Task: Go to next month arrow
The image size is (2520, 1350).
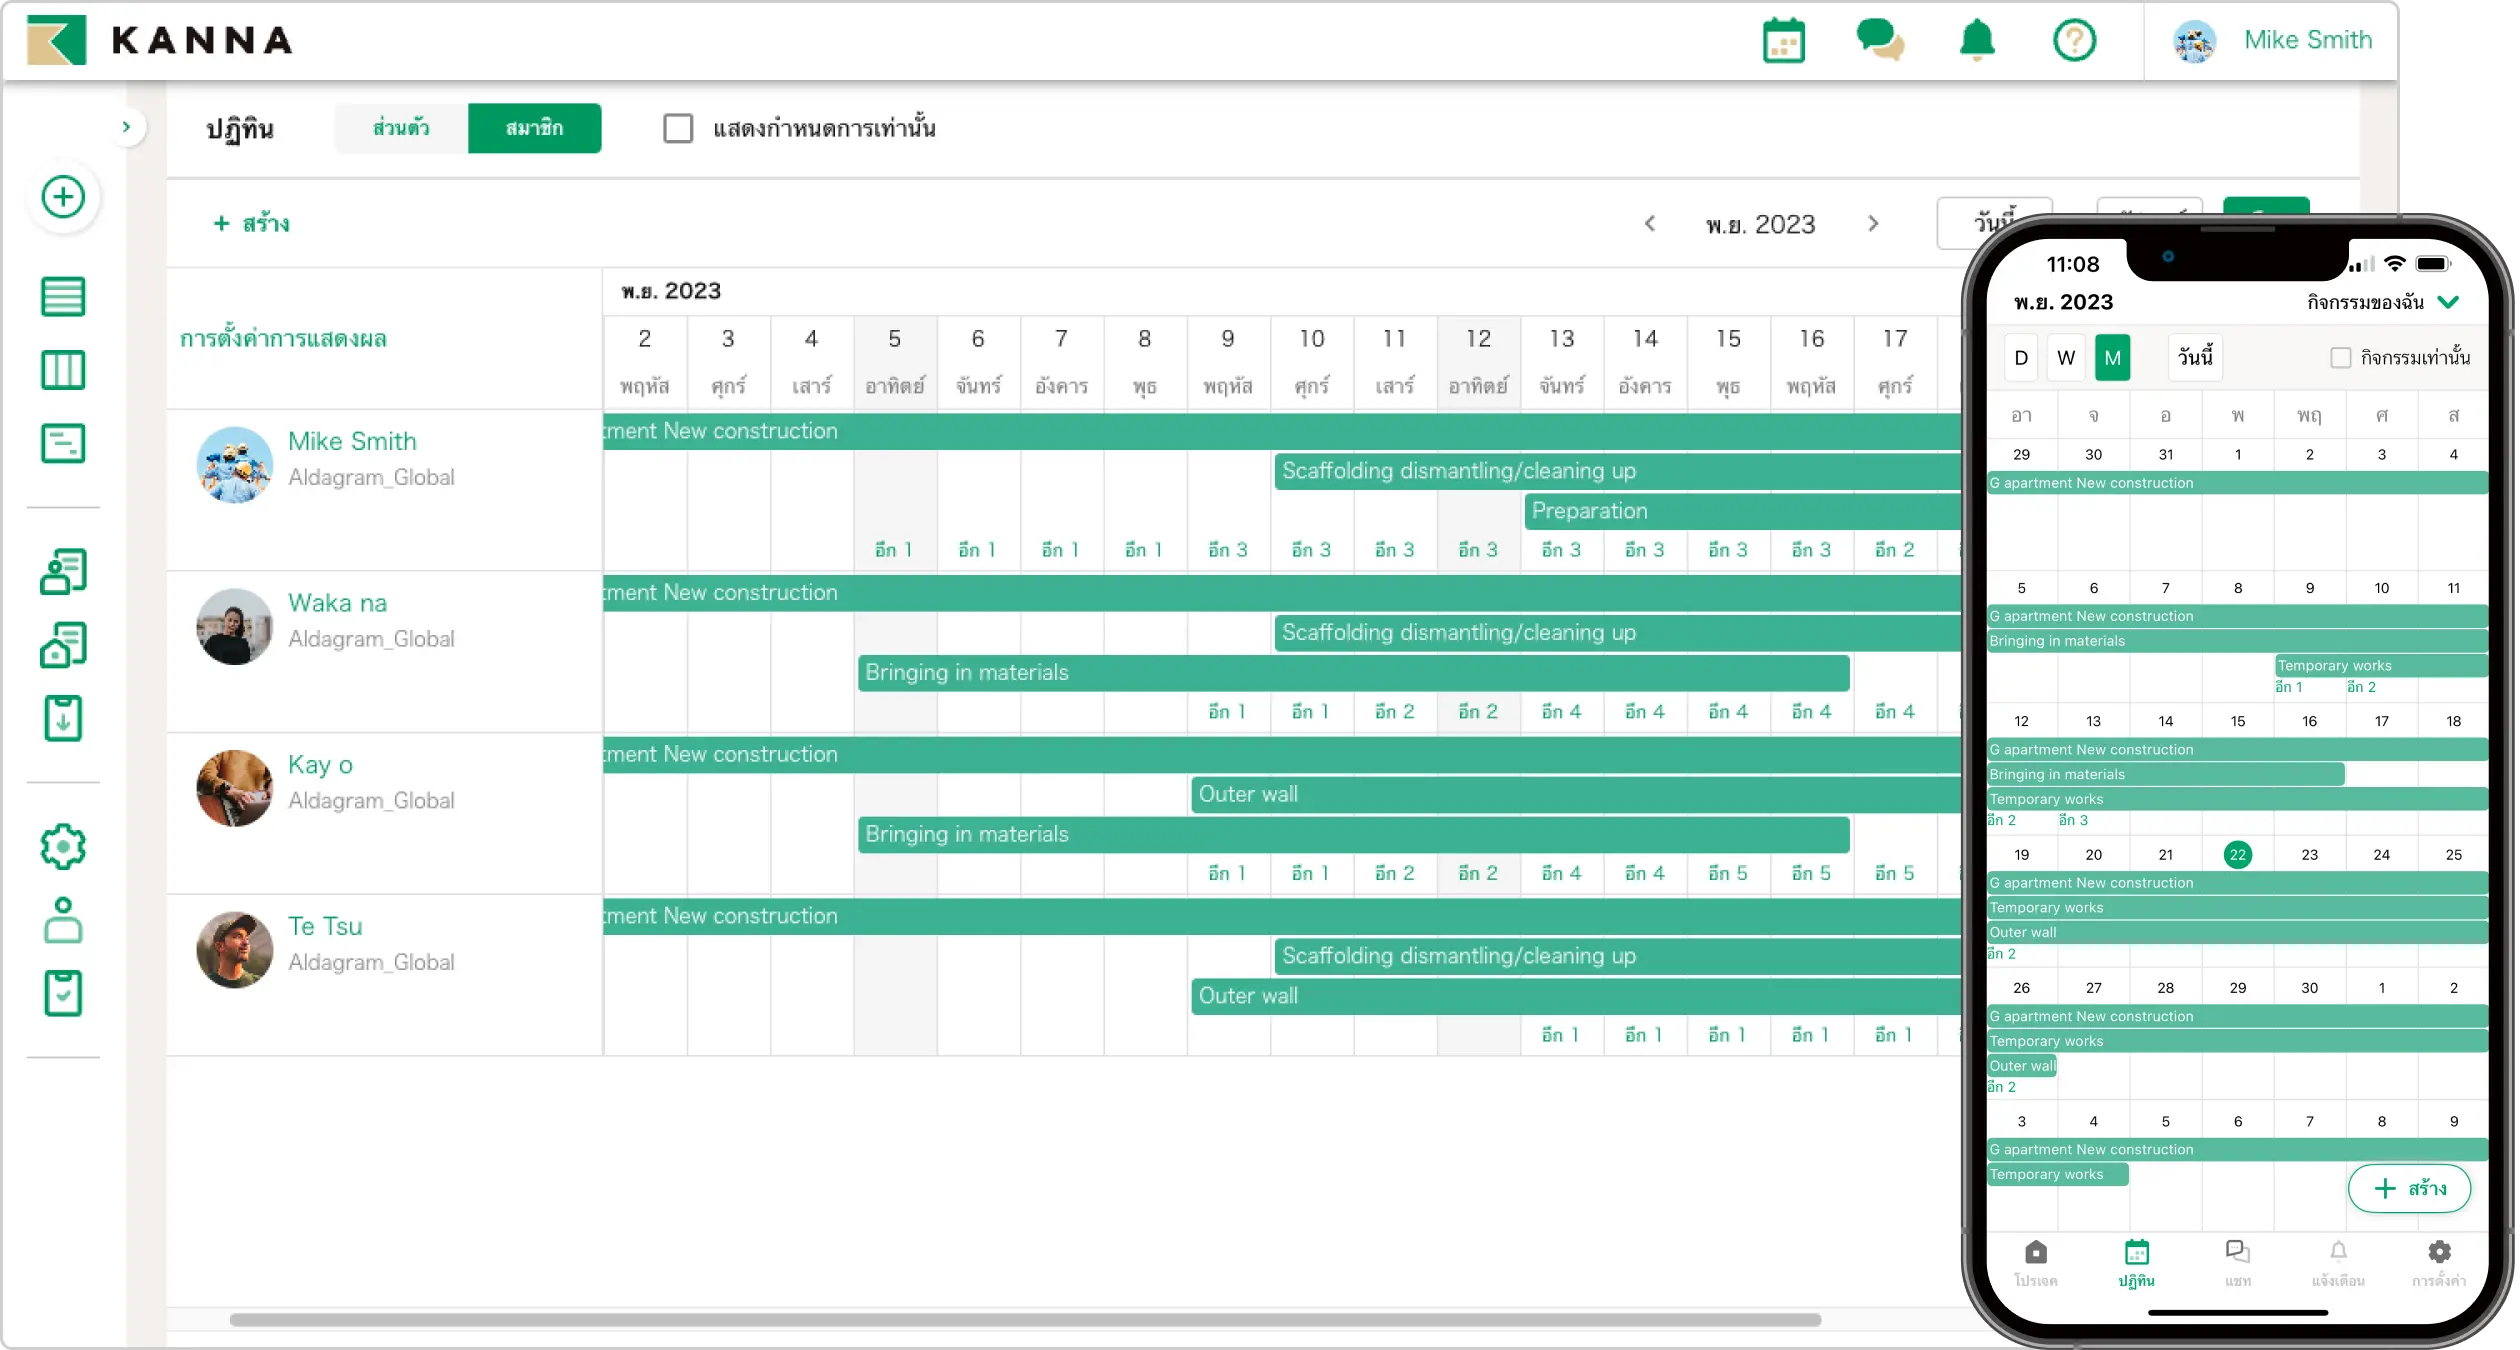Action: click(1873, 224)
